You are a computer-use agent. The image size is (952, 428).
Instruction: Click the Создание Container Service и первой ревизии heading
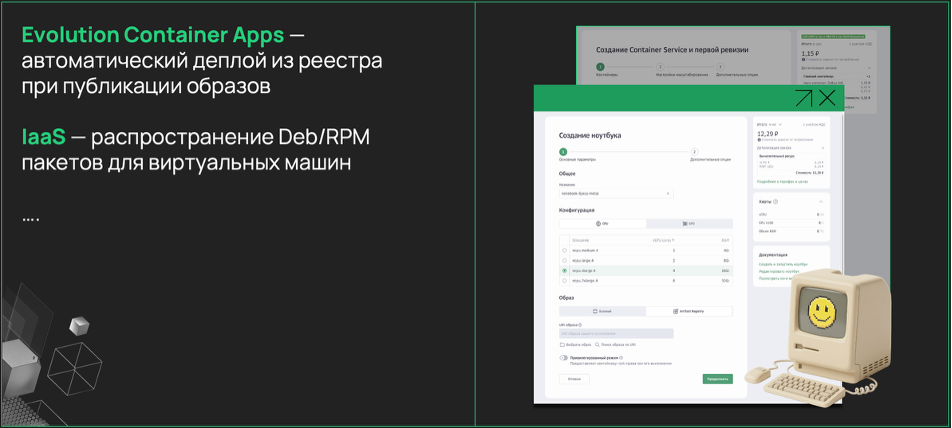(672, 50)
